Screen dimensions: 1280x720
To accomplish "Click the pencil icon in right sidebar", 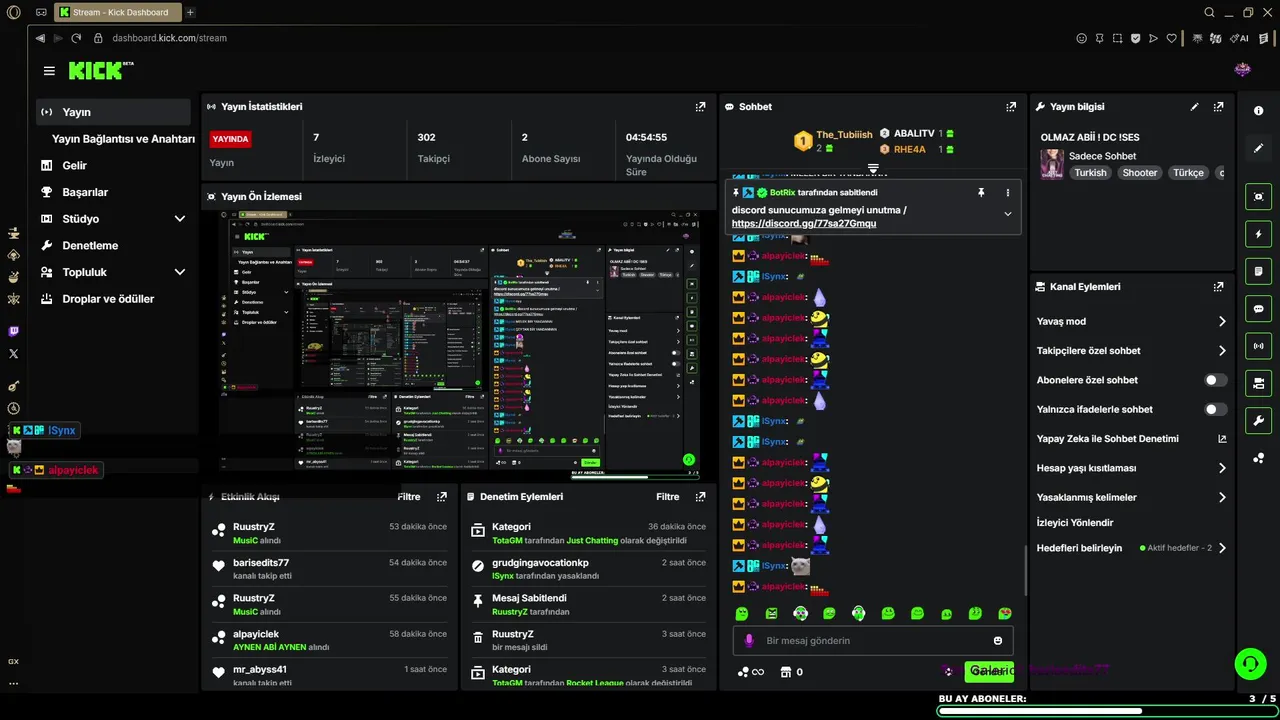I will point(1258,148).
